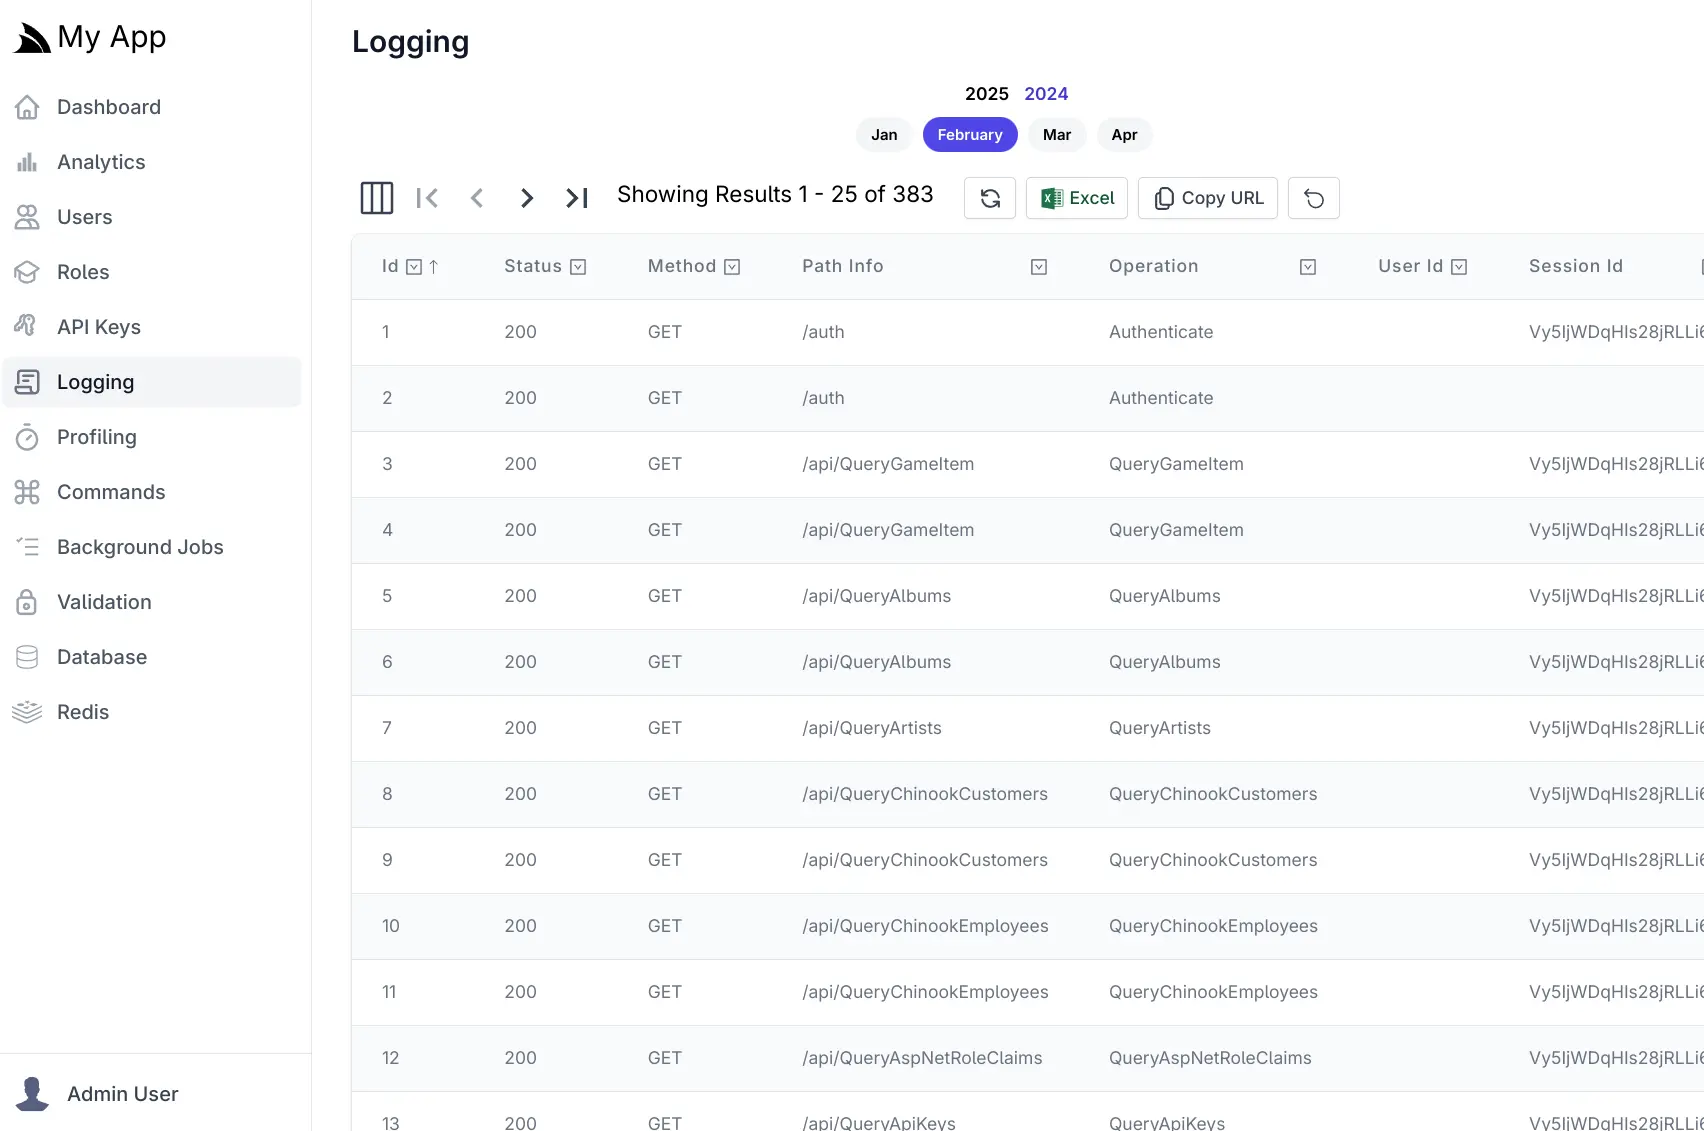The width and height of the screenshot is (1704, 1131).
Task: Toggle the Method column filter
Action: (x=732, y=266)
